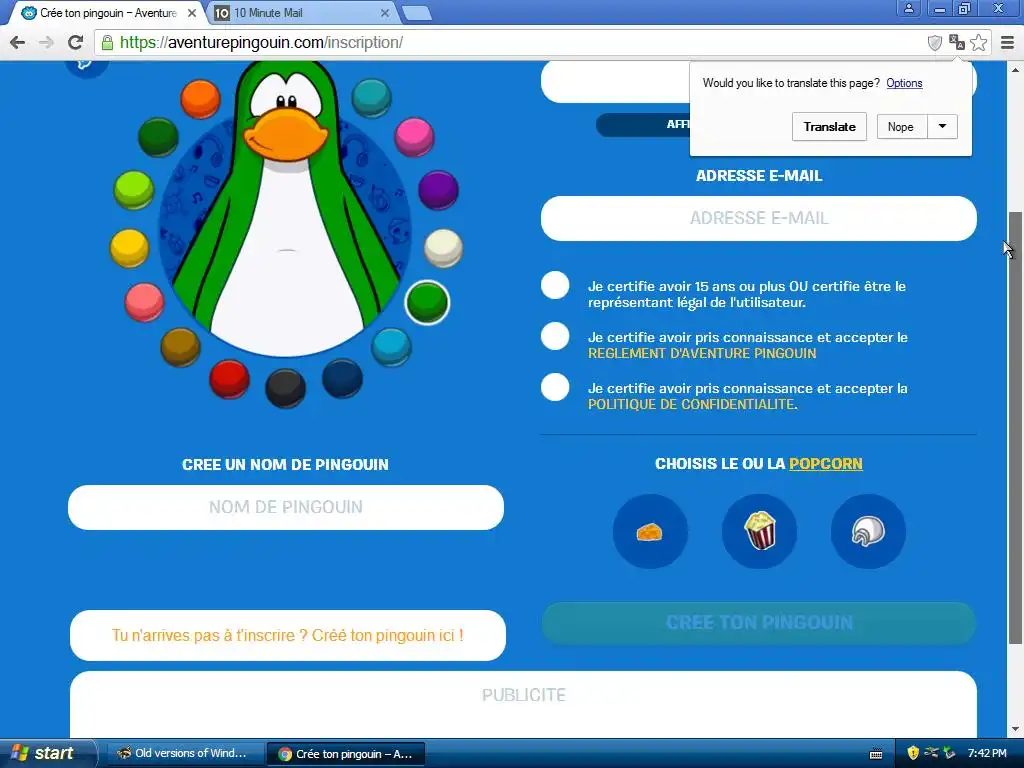This screenshot has width=1024, height=768.
Task: Open the REGLEMENT D'AVENTURE PINGOUIN link
Action: pyautogui.click(x=702, y=353)
